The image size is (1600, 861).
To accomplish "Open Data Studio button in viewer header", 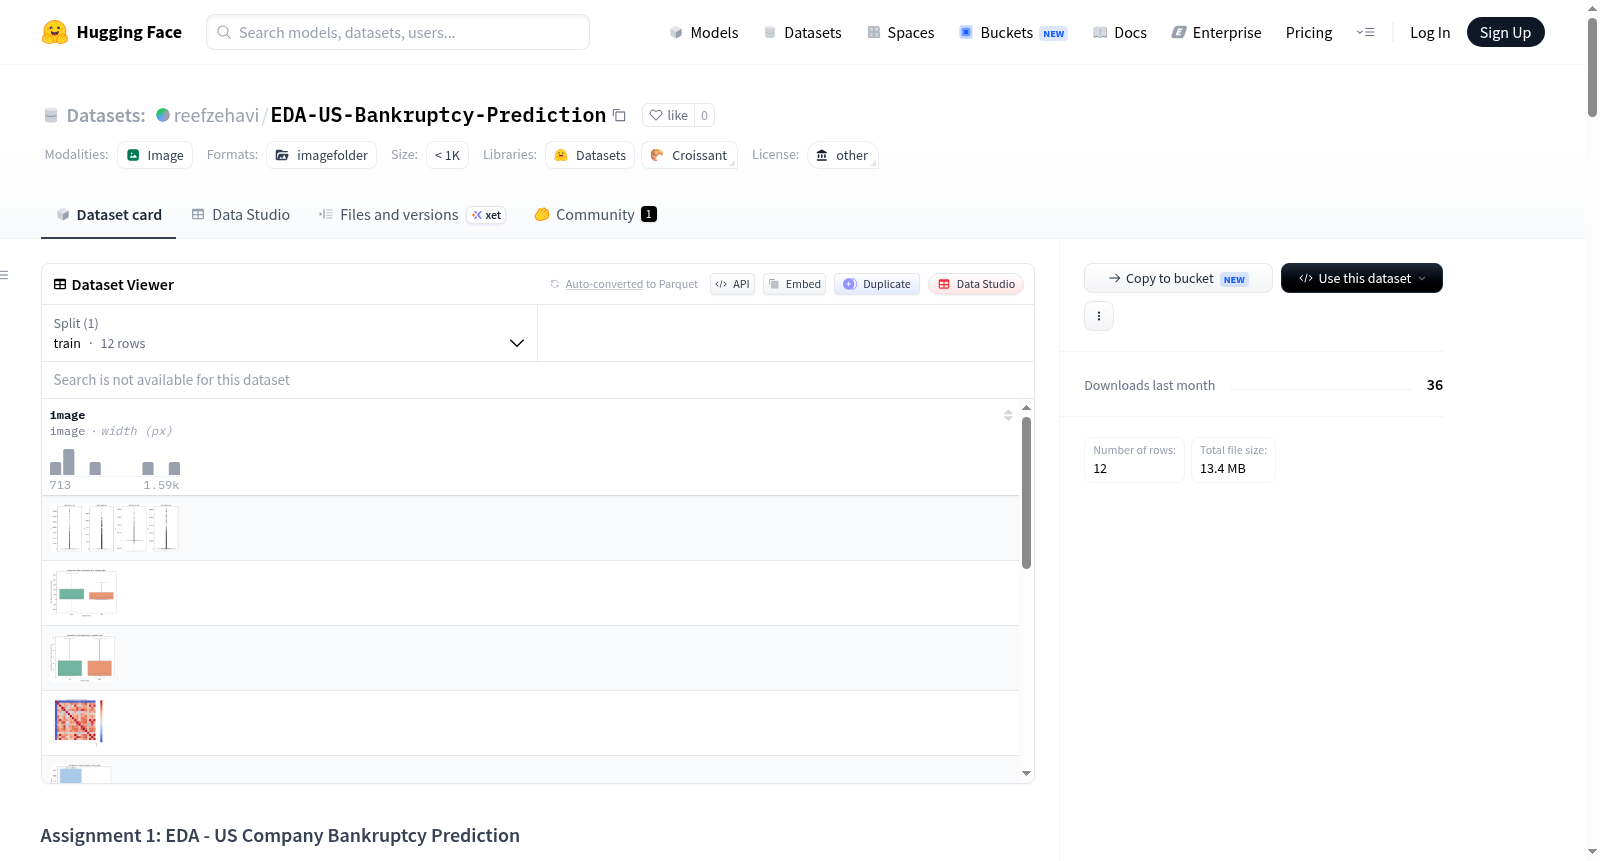I will click(976, 284).
